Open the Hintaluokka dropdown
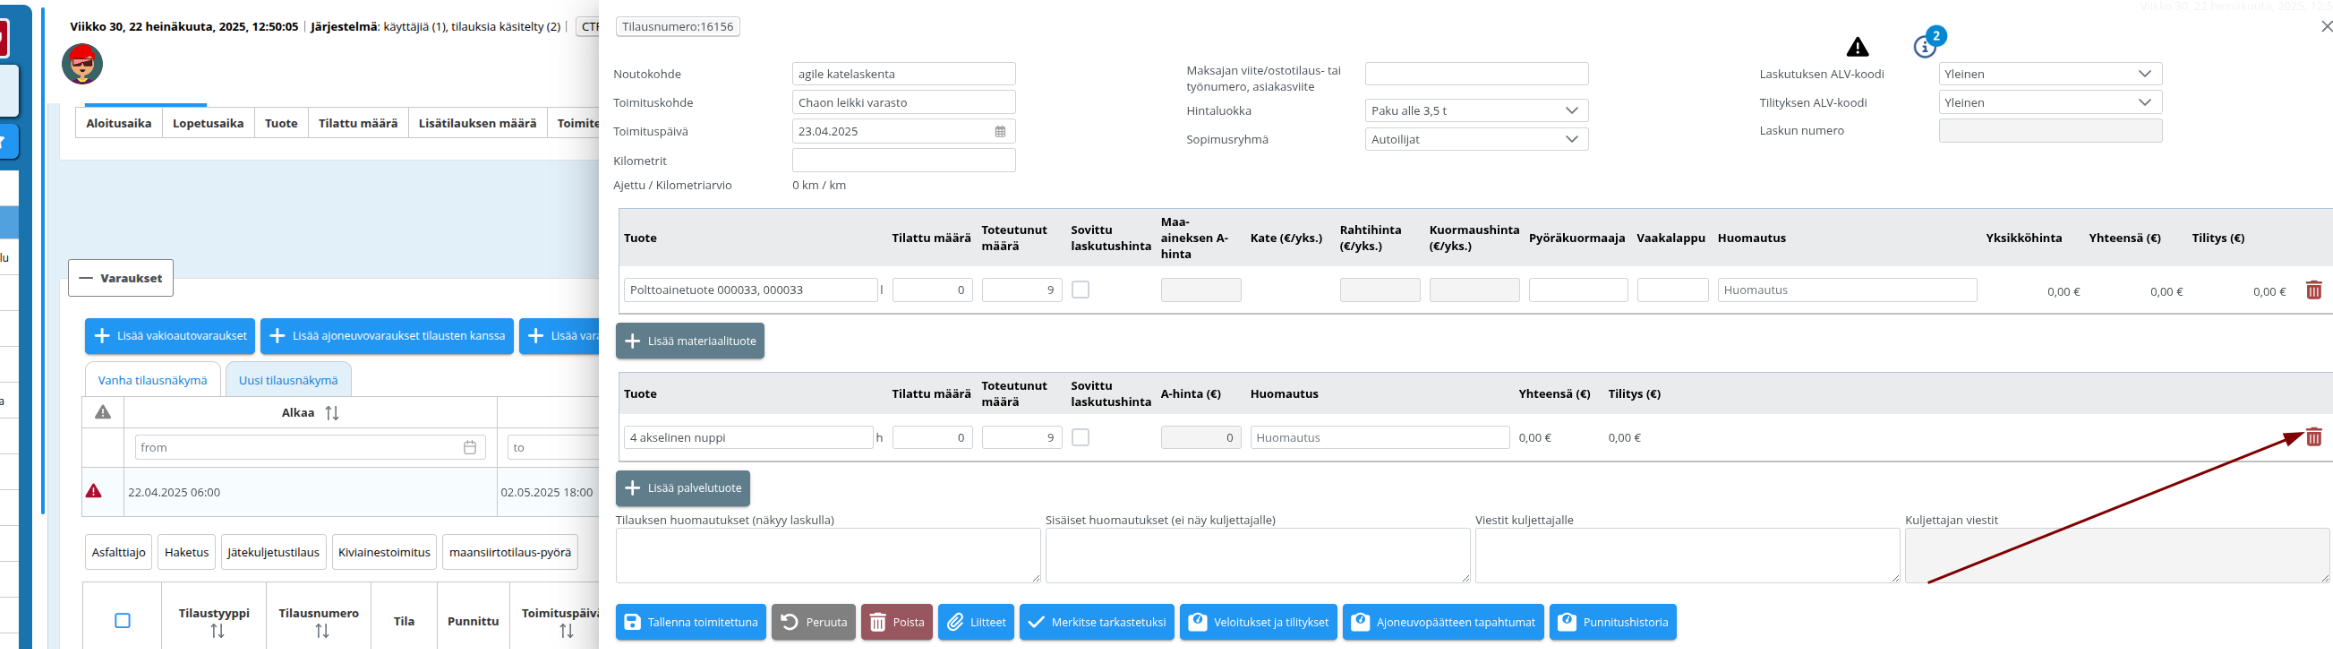This screenshot has height=649, width=2333. point(1475,111)
